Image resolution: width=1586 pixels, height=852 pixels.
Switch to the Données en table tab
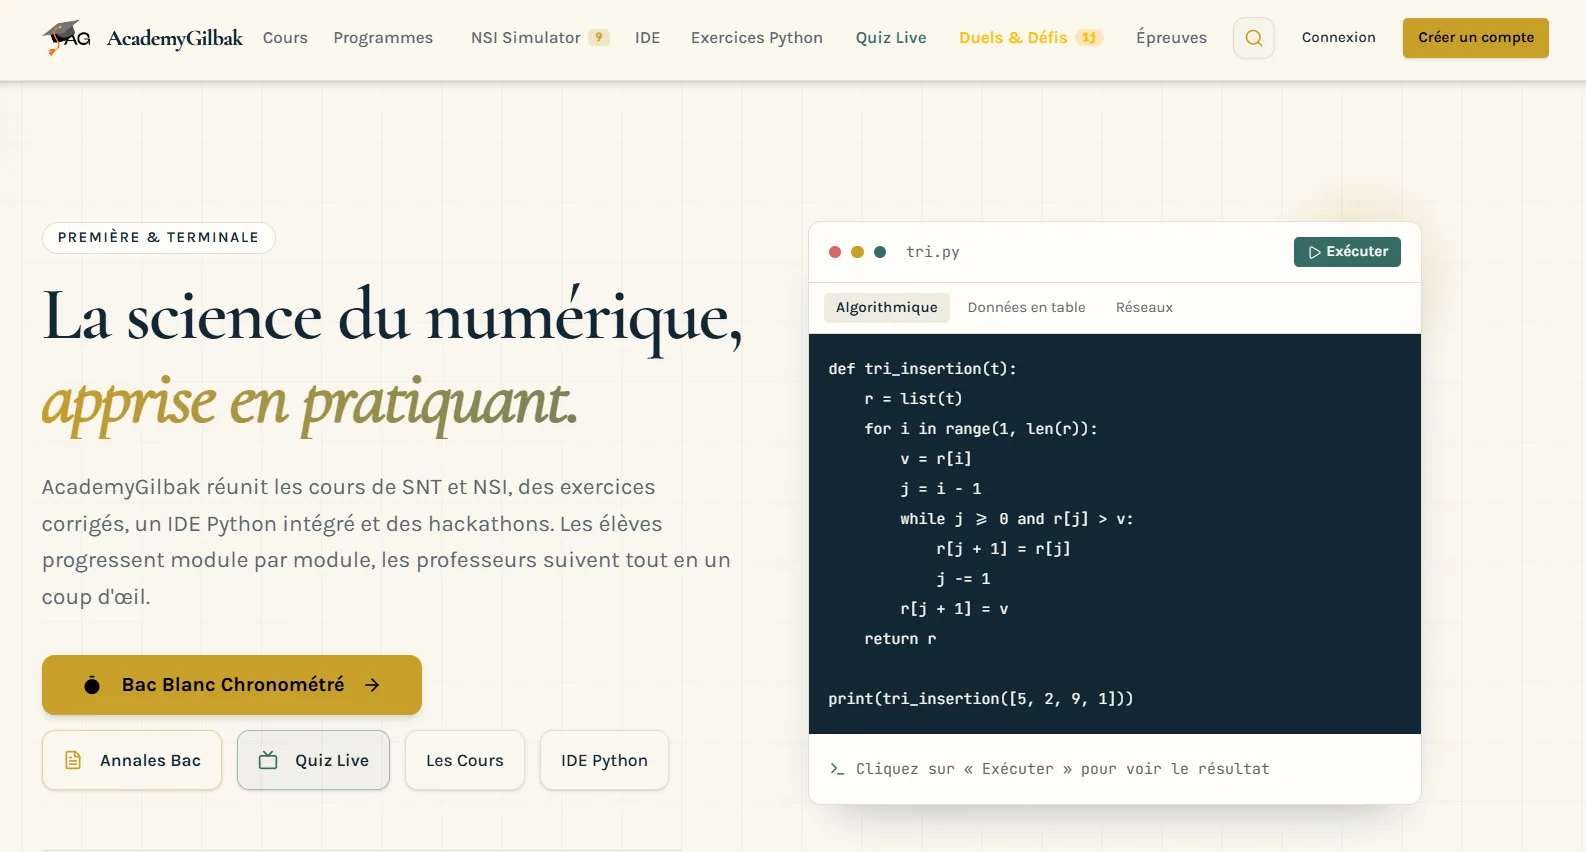(1026, 307)
